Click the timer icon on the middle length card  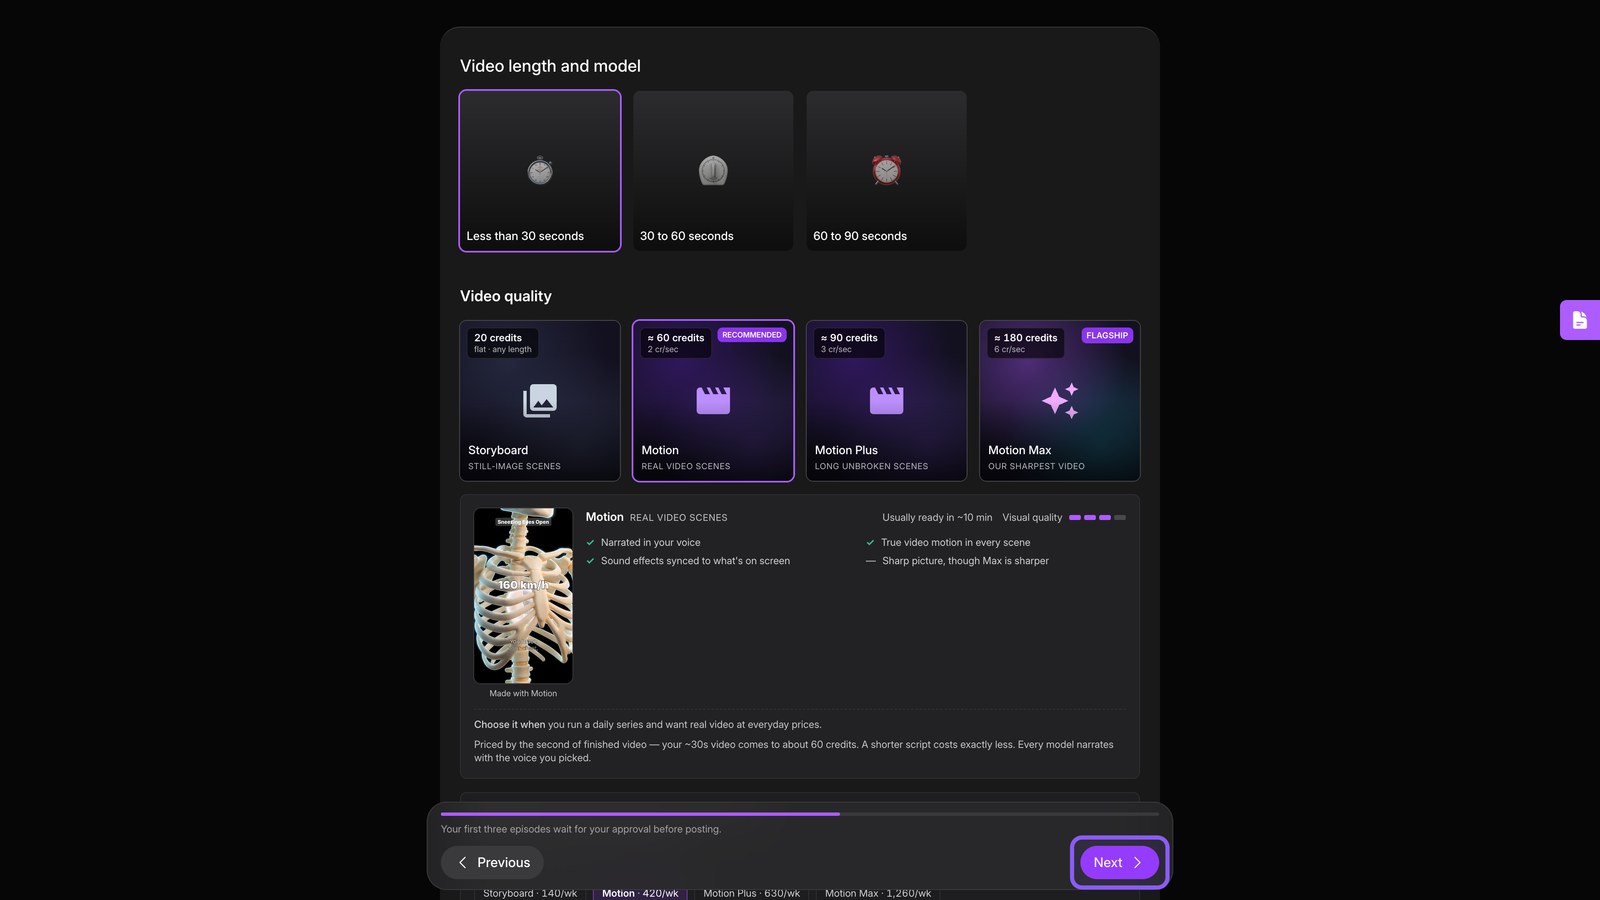coord(713,171)
